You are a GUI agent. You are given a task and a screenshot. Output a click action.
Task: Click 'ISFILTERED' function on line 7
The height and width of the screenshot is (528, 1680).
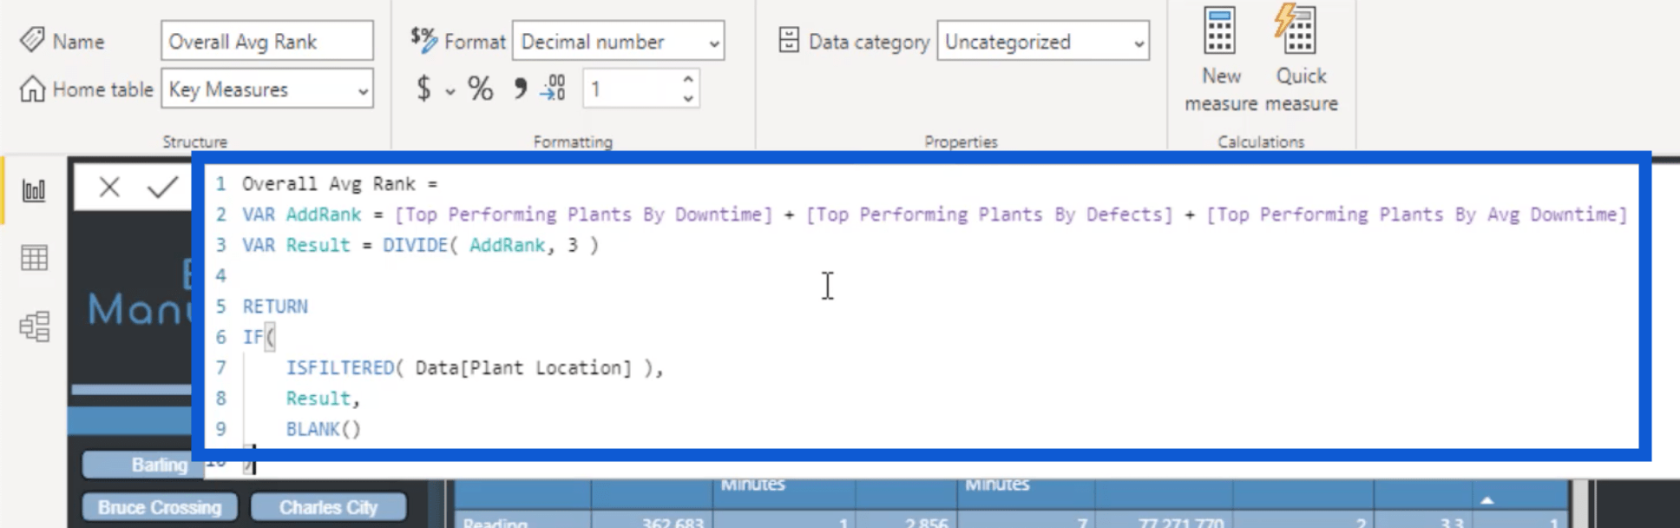click(340, 368)
